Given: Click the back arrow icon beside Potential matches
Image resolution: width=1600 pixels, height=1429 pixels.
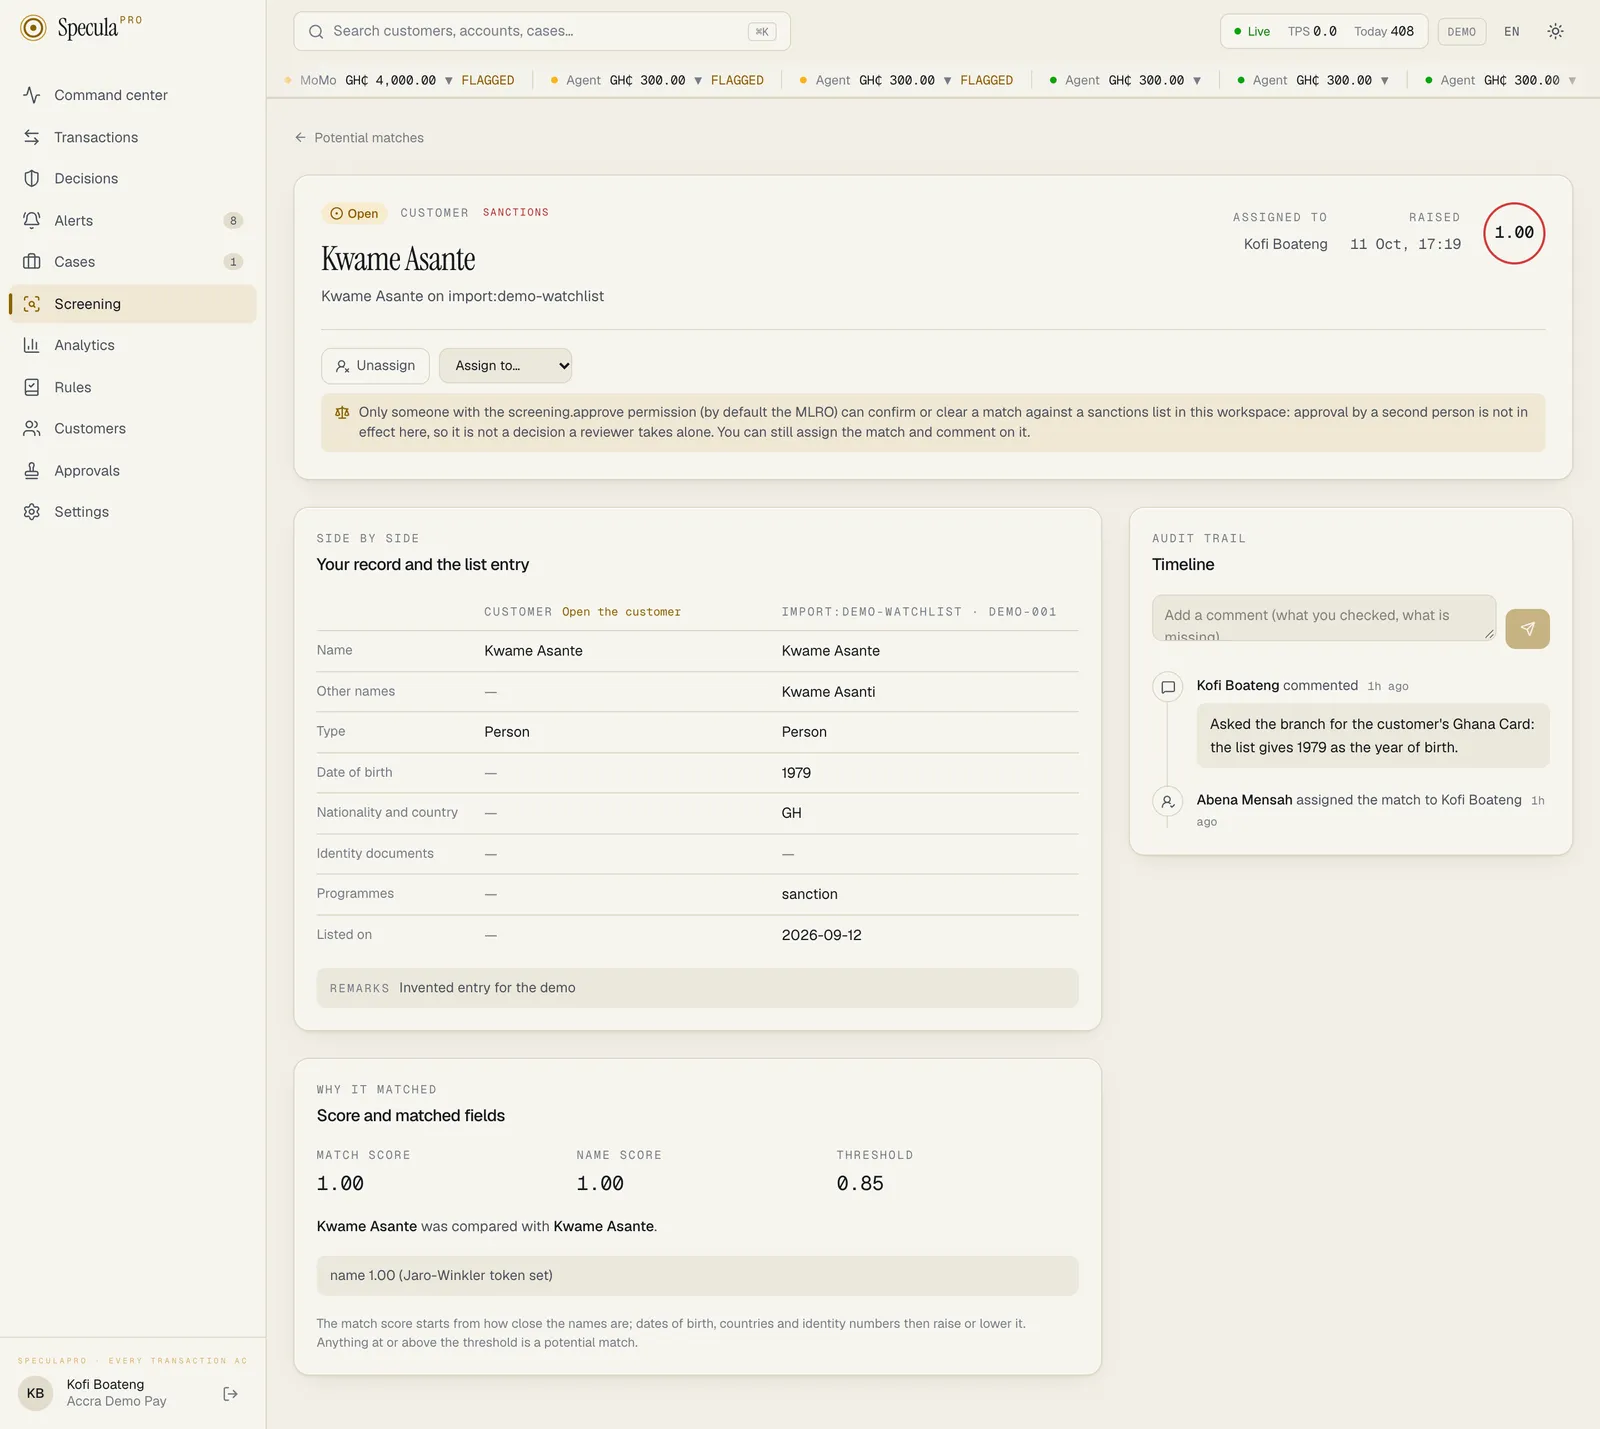Looking at the screenshot, I should tap(300, 138).
